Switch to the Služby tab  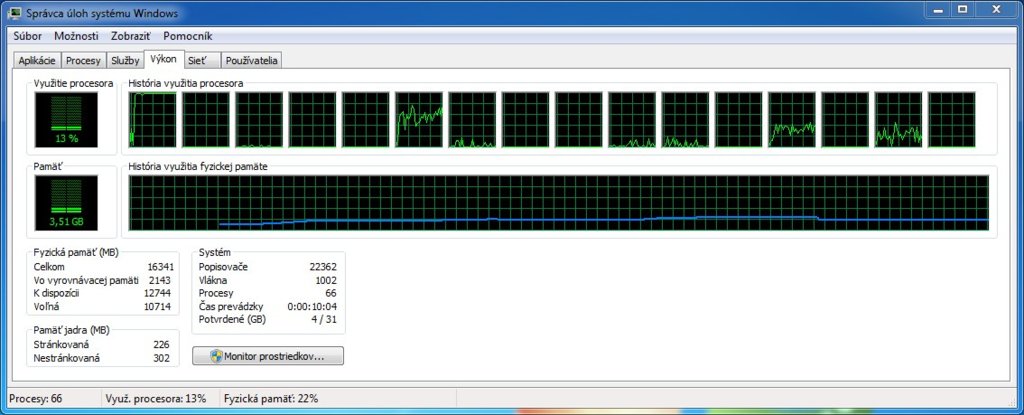[x=125, y=61]
